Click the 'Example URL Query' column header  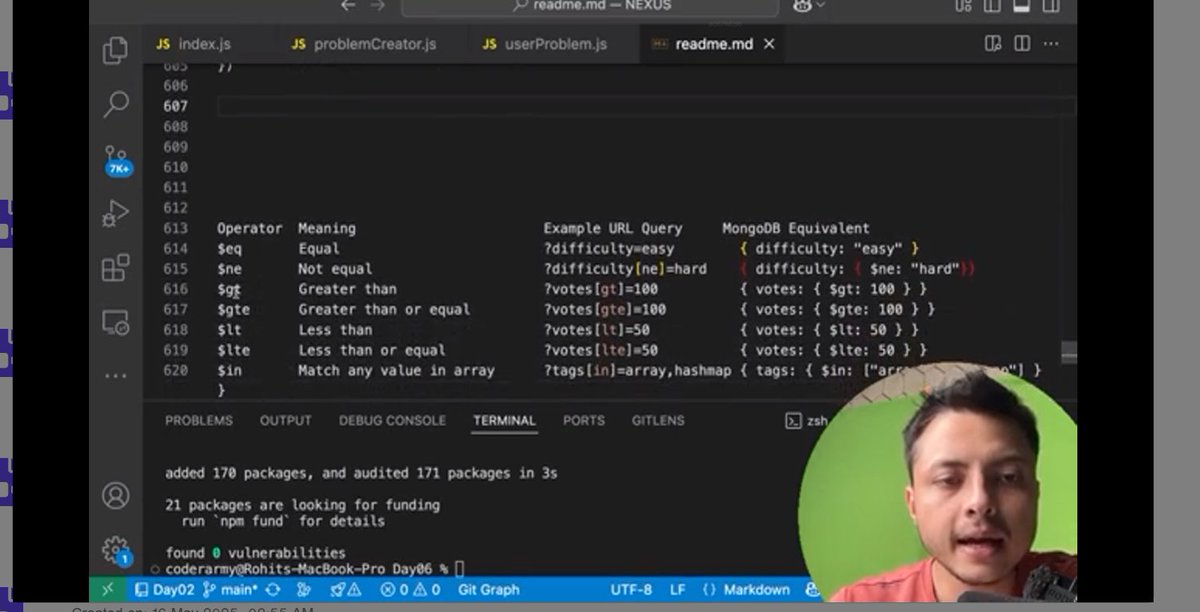click(x=613, y=228)
